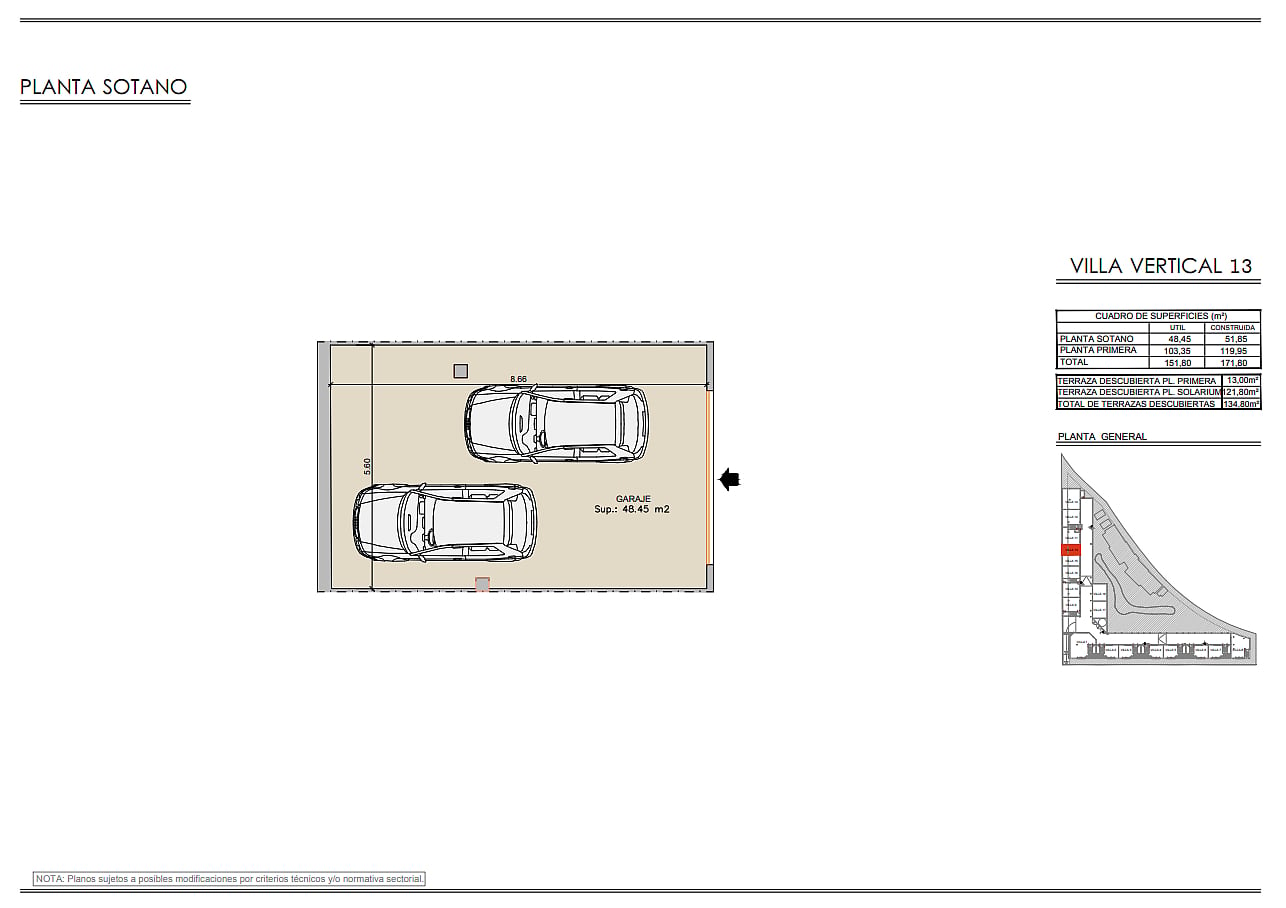Click the 8,66 width dimension

[518, 379]
